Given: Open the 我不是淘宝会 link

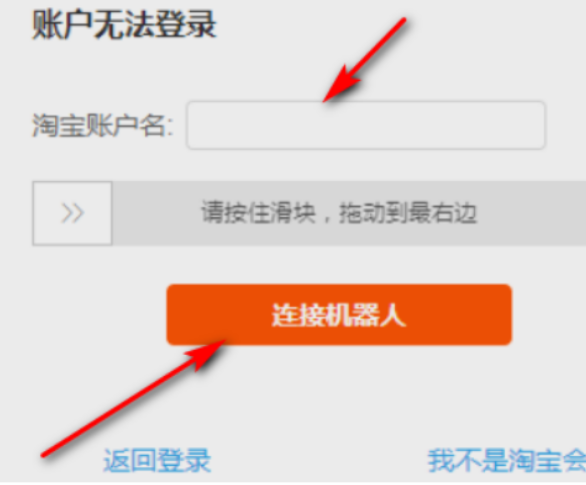Looking at the screenshot, I should 507,460.
